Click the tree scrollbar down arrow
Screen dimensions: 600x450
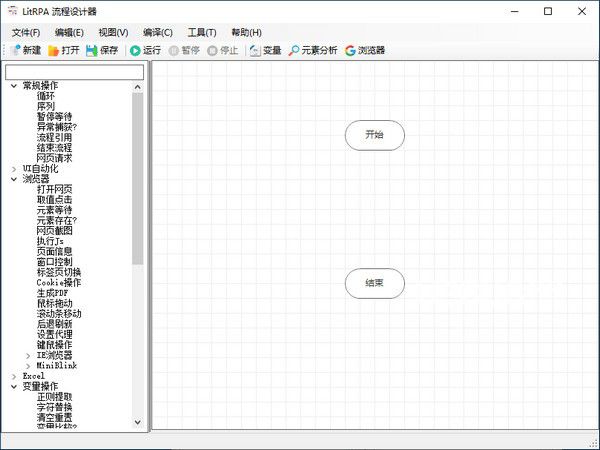[x=138, y=422]
